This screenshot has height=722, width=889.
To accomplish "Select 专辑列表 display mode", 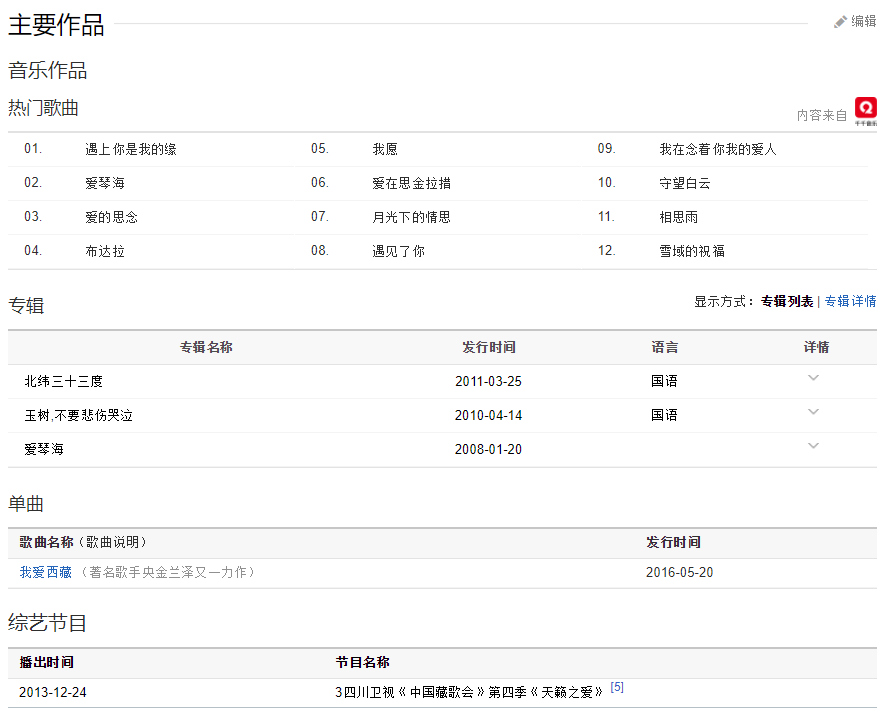I will pos(786,301).
